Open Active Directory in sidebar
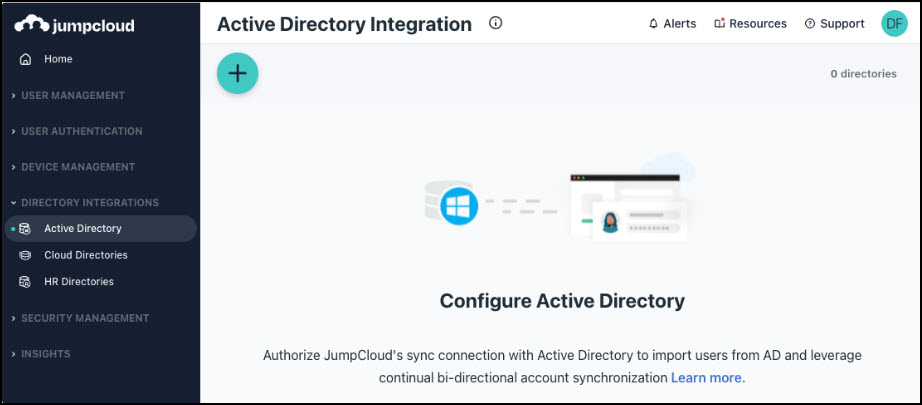 82,229
